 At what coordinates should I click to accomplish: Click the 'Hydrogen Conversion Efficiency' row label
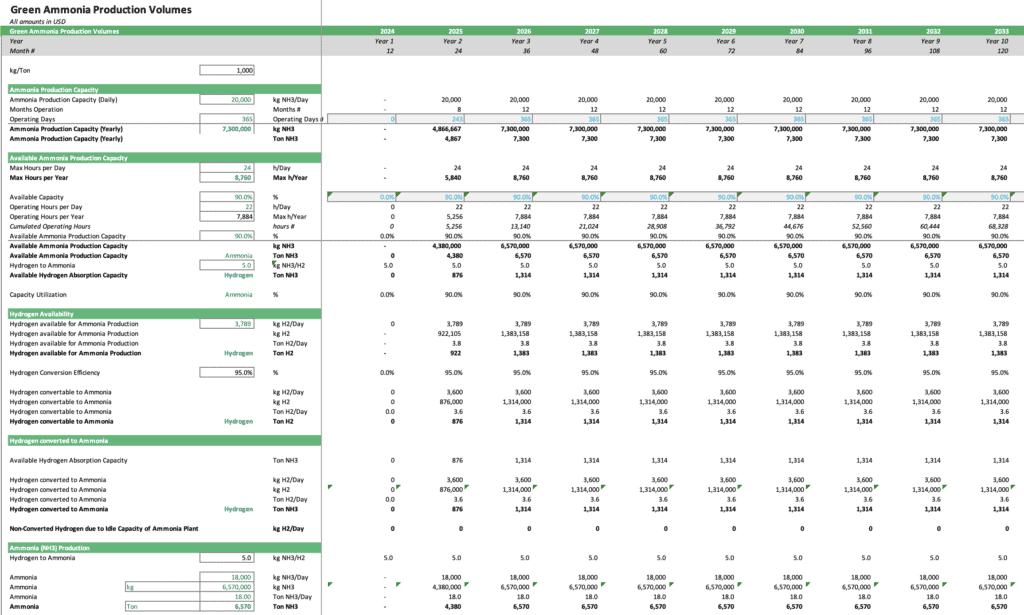coord(55,373)
